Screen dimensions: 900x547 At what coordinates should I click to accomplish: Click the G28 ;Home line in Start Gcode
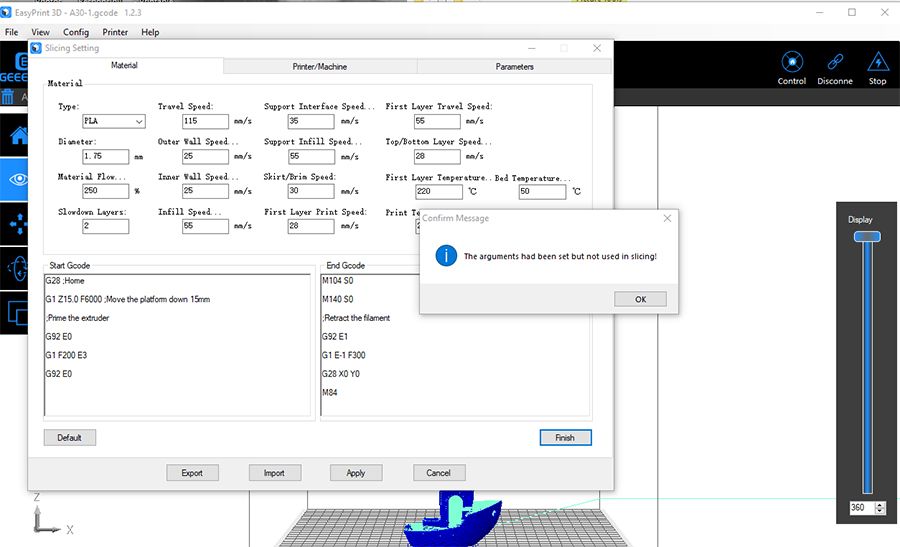tap(65, 281)
